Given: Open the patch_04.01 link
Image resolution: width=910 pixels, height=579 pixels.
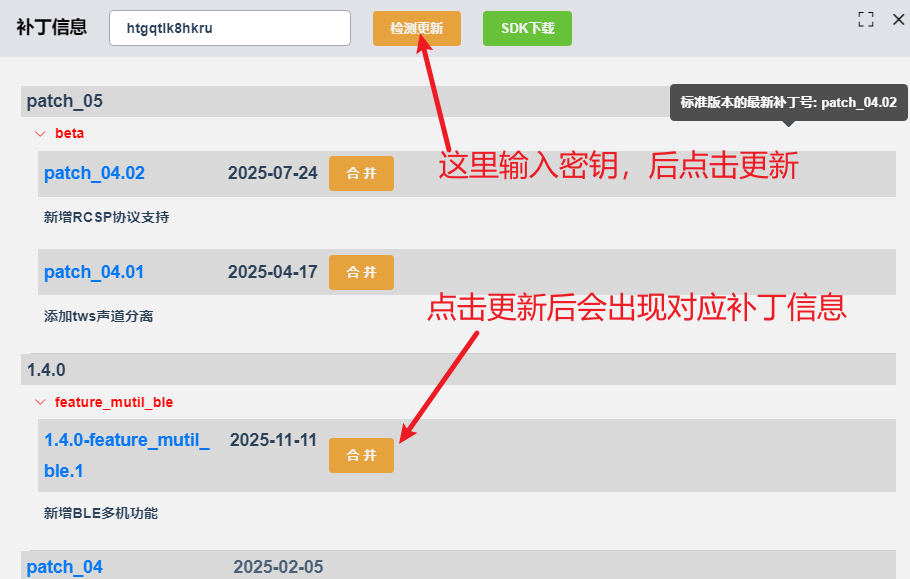Looking at the screenshot, I should point(94,272).
